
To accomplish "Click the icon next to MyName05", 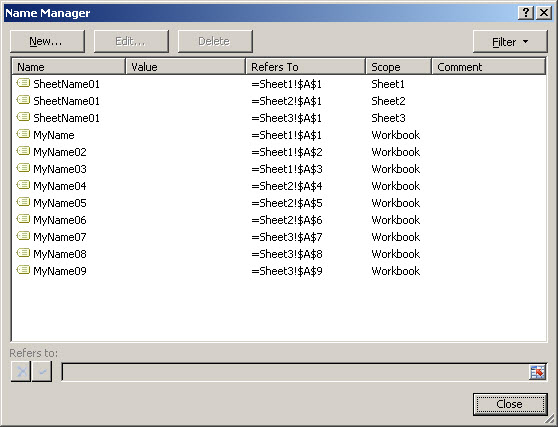I will 23,202.
